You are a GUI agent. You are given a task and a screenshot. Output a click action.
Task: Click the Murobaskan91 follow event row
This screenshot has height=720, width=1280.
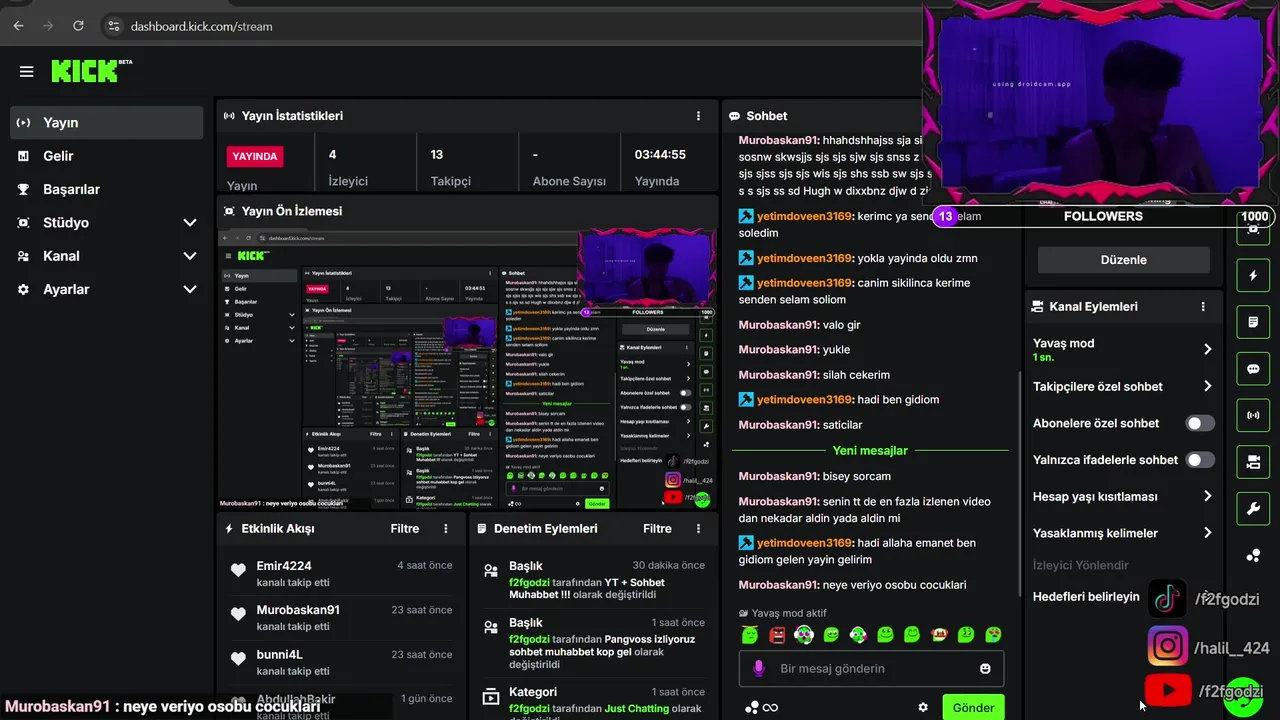pos(342,618)
